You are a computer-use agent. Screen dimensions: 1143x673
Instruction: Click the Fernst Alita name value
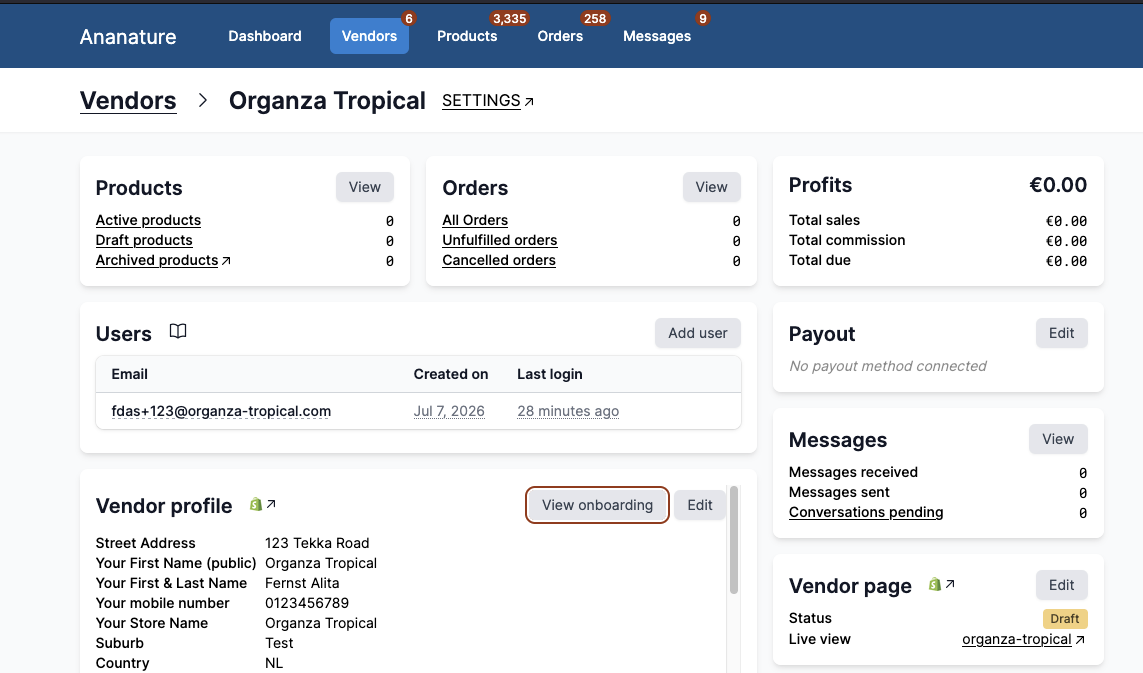point(302,583)
